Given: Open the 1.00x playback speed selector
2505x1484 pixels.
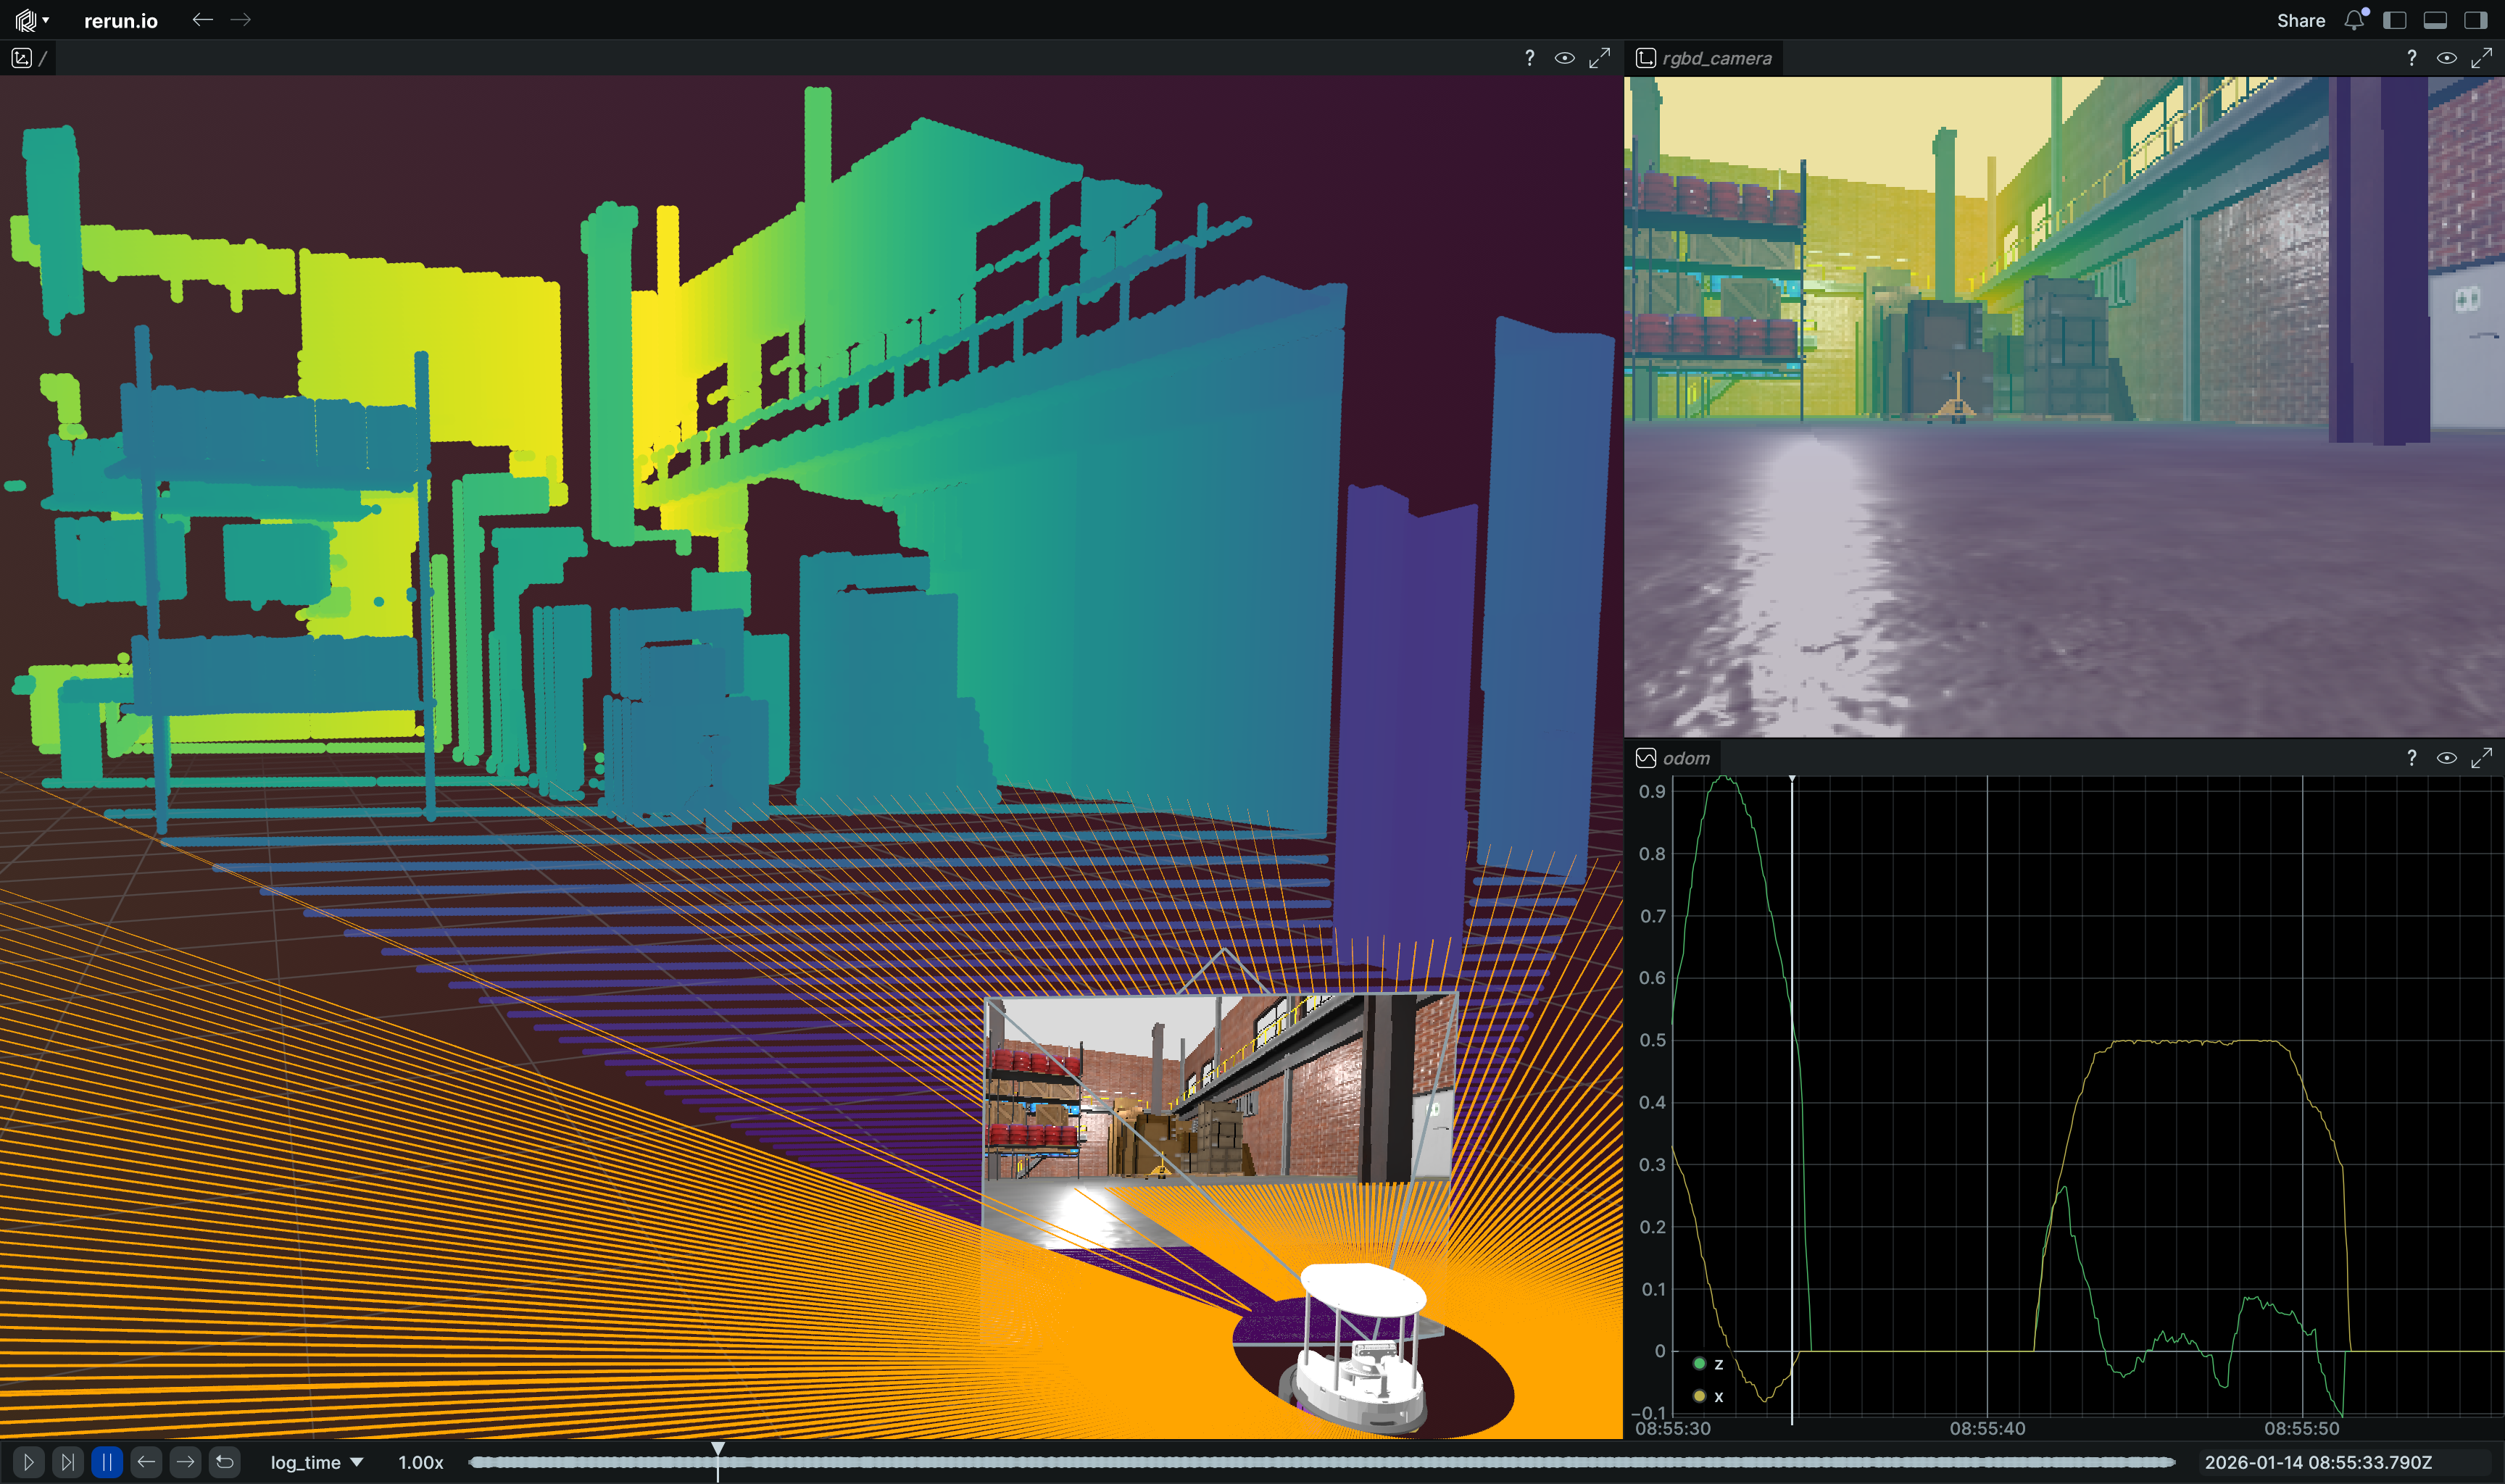Looking at the screenshot, I should click(x=418, y=1461).
